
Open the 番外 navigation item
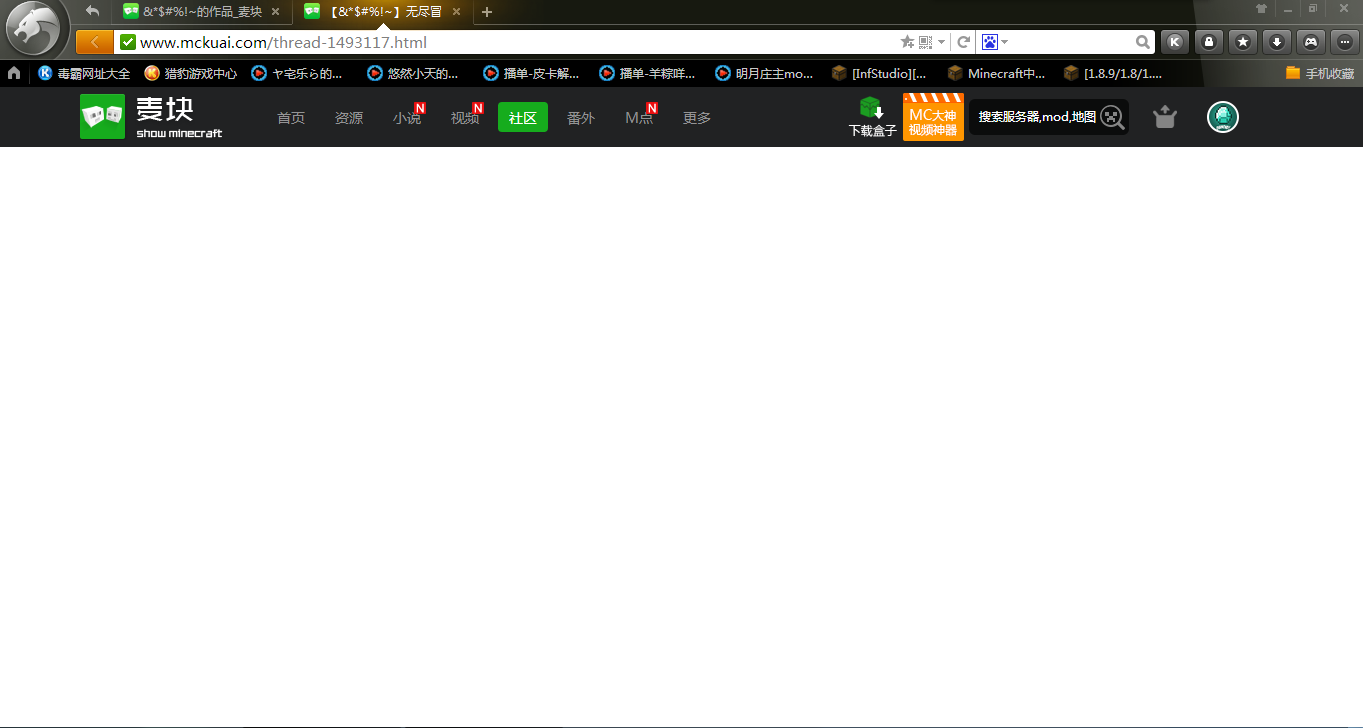pos(581,118)
